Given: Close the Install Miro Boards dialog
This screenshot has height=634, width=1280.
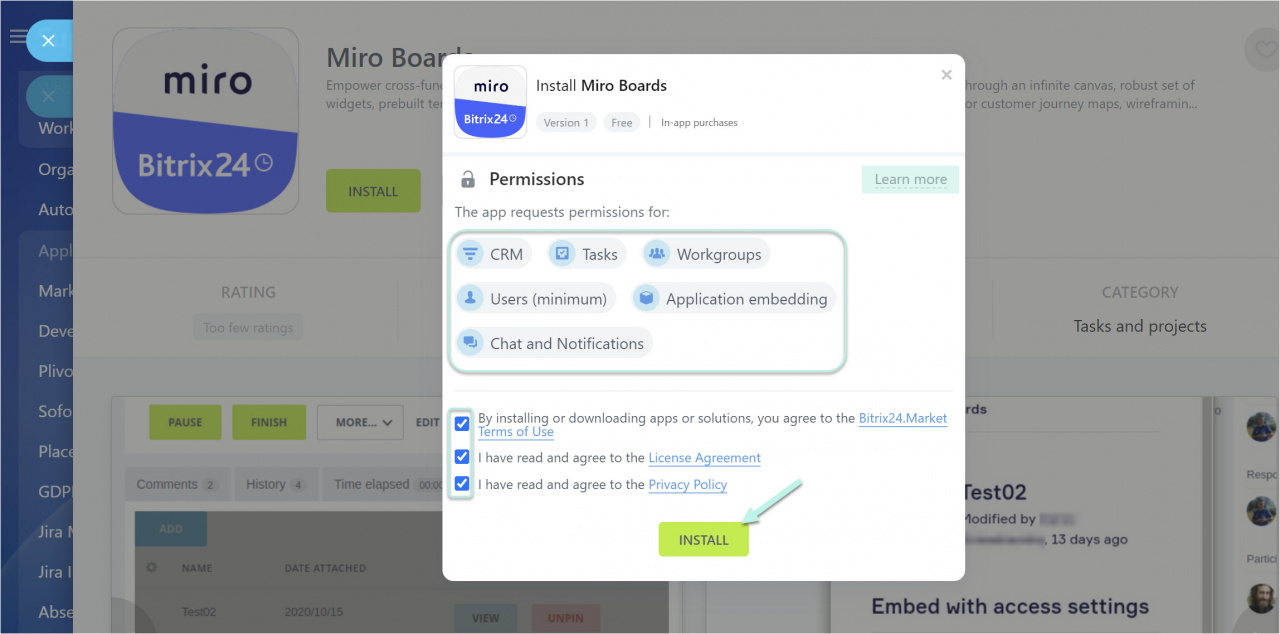Looking at the screenshot, I should (x=946, y=75).
